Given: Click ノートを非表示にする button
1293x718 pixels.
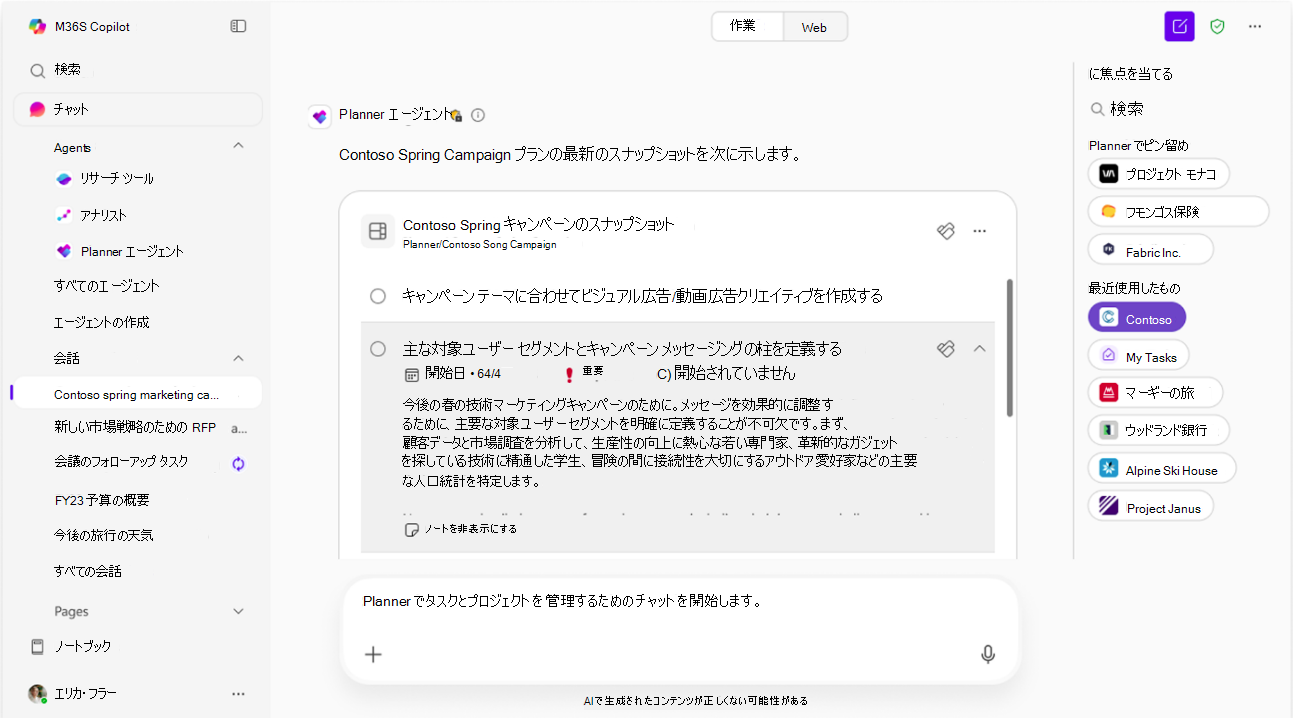Looking at the screenshot, I should pyautogui.click(x=461, y=529).
